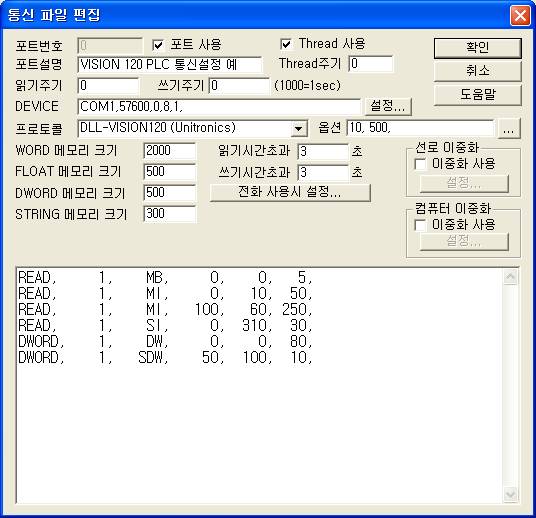Toggle the 포트 사용 checkbox
Screen dimensions: 536x518
[158, 45]
